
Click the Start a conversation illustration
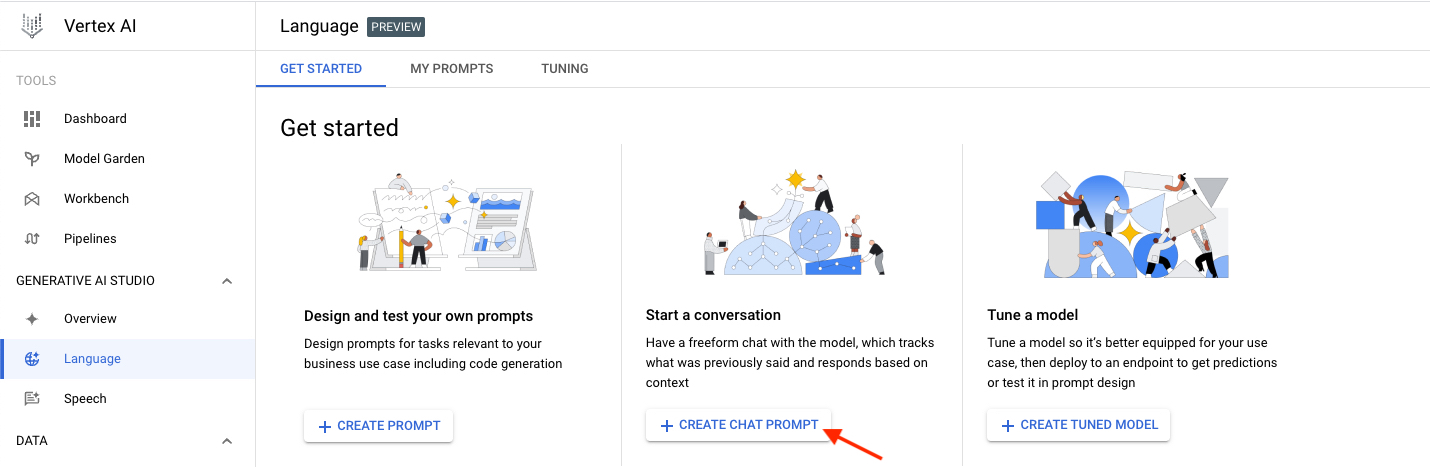[x=795, y=223]
